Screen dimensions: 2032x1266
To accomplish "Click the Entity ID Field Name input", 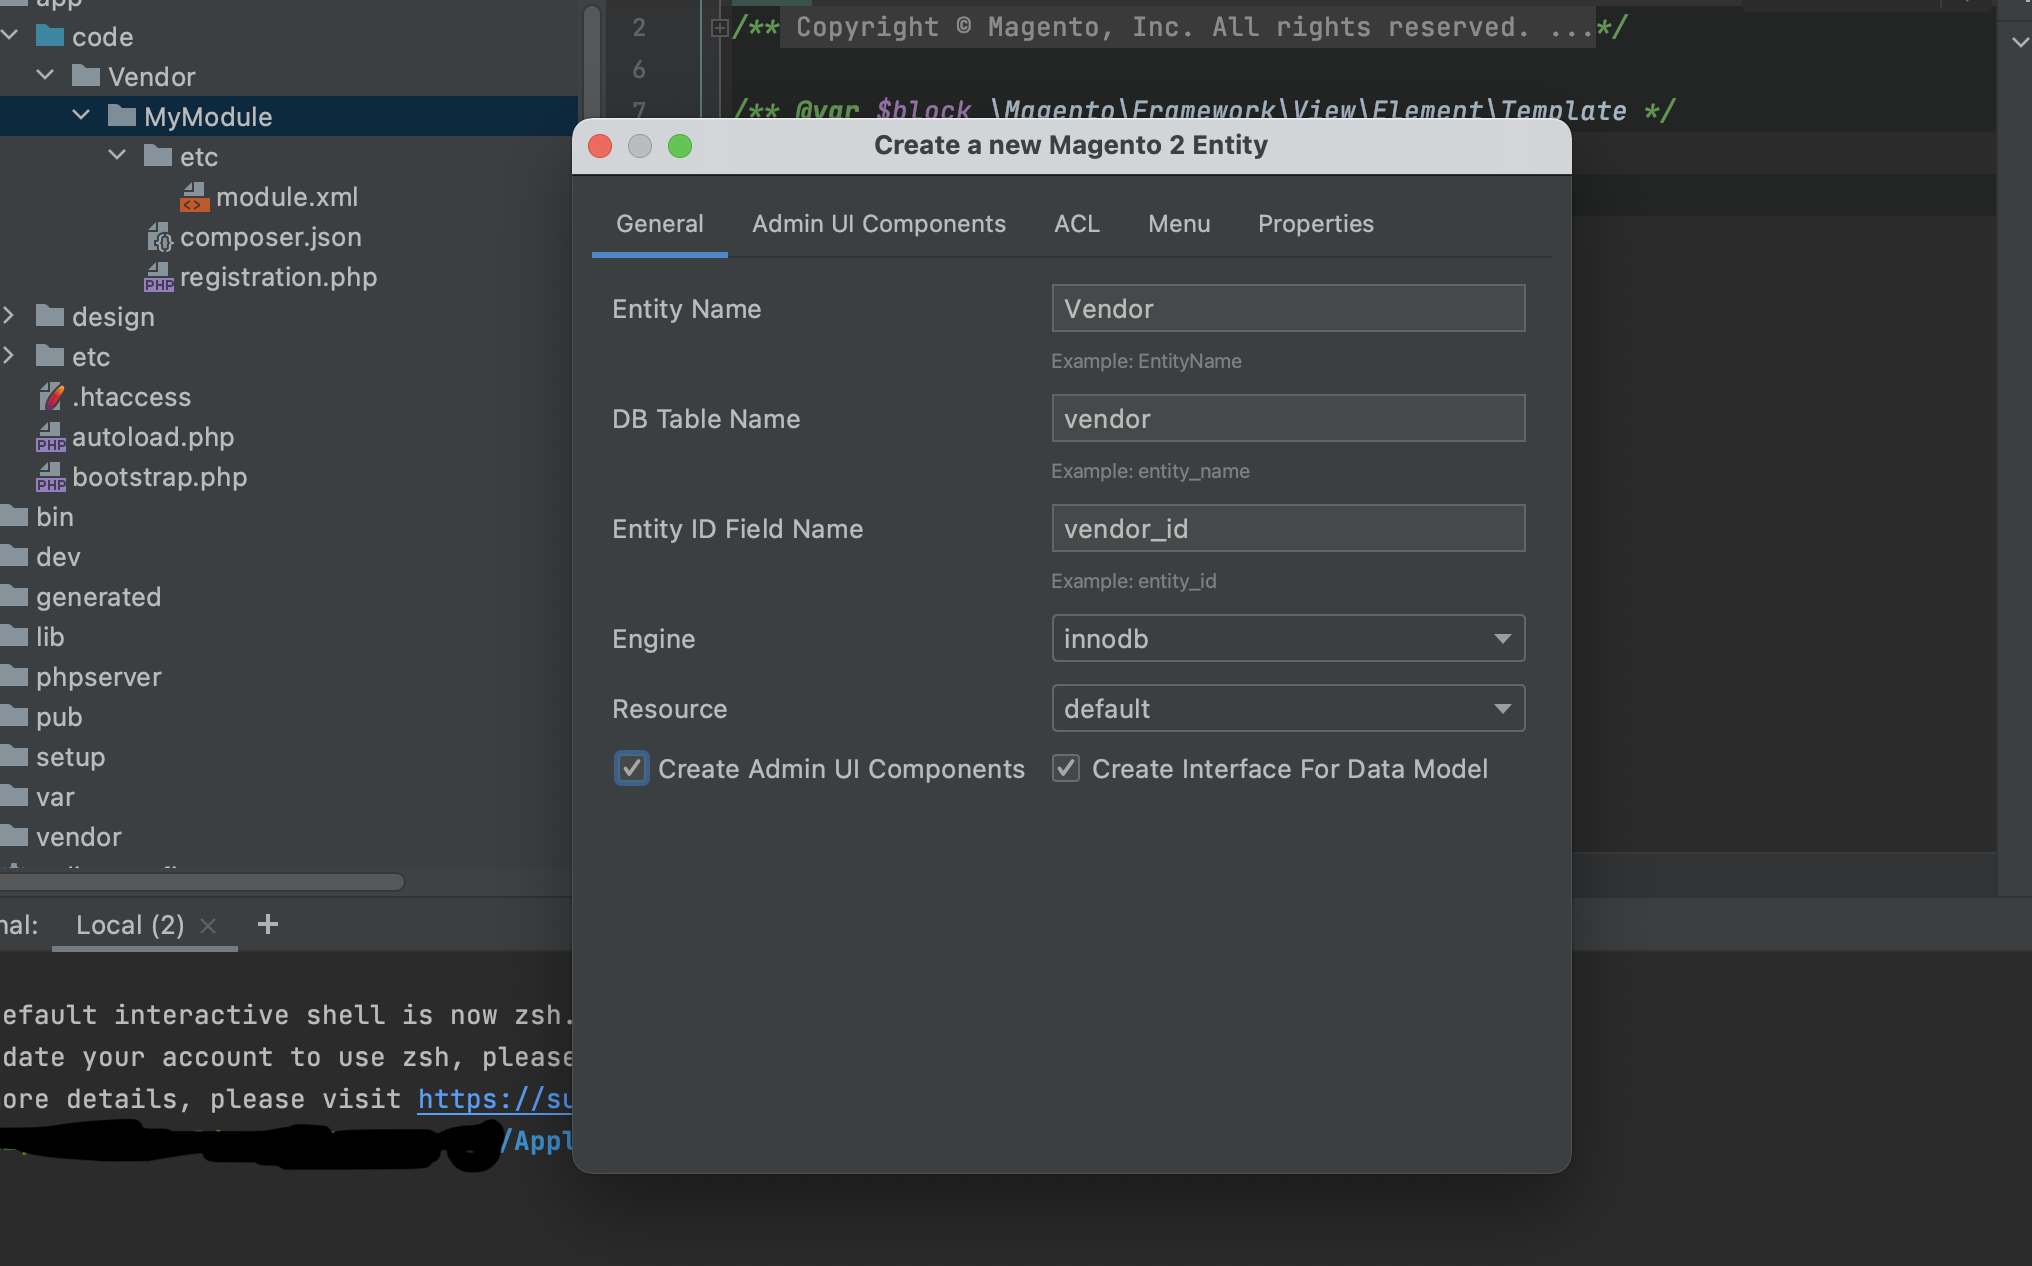I will 1288,528.
